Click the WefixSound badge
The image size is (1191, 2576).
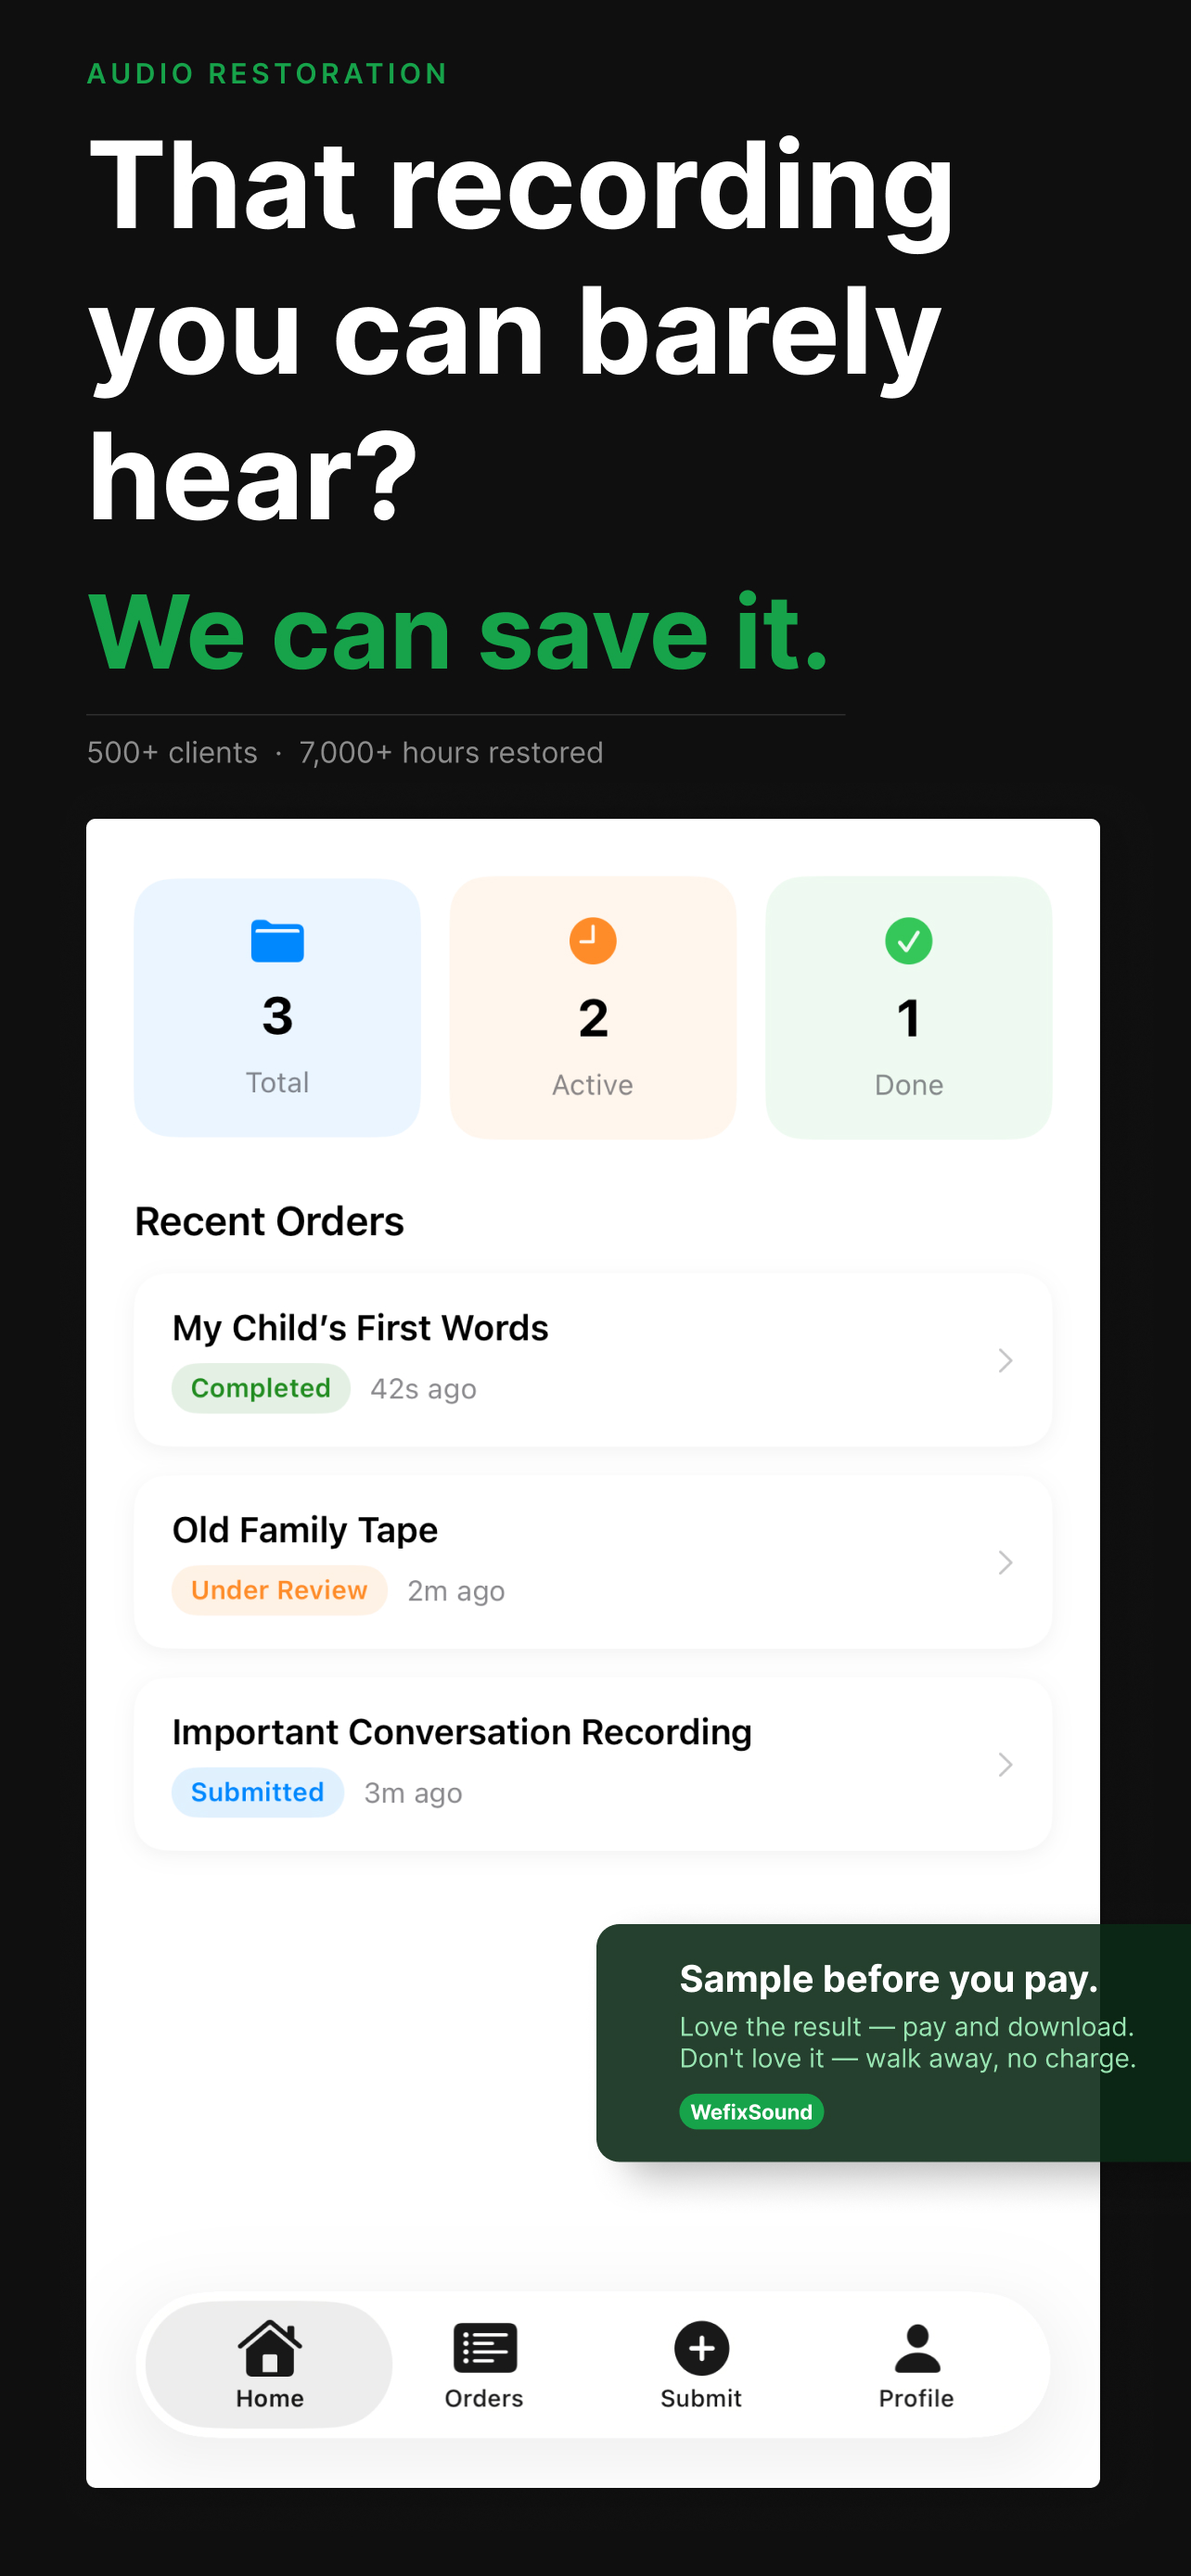coord(750,2111)
